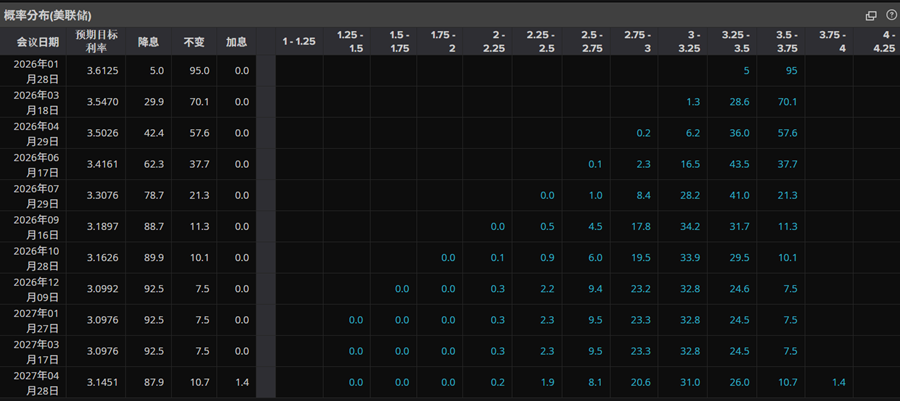This screenshot has height=401, width=900.
Task: Click the 95.0 unchanged probability cell
Action: click(199, 71)
